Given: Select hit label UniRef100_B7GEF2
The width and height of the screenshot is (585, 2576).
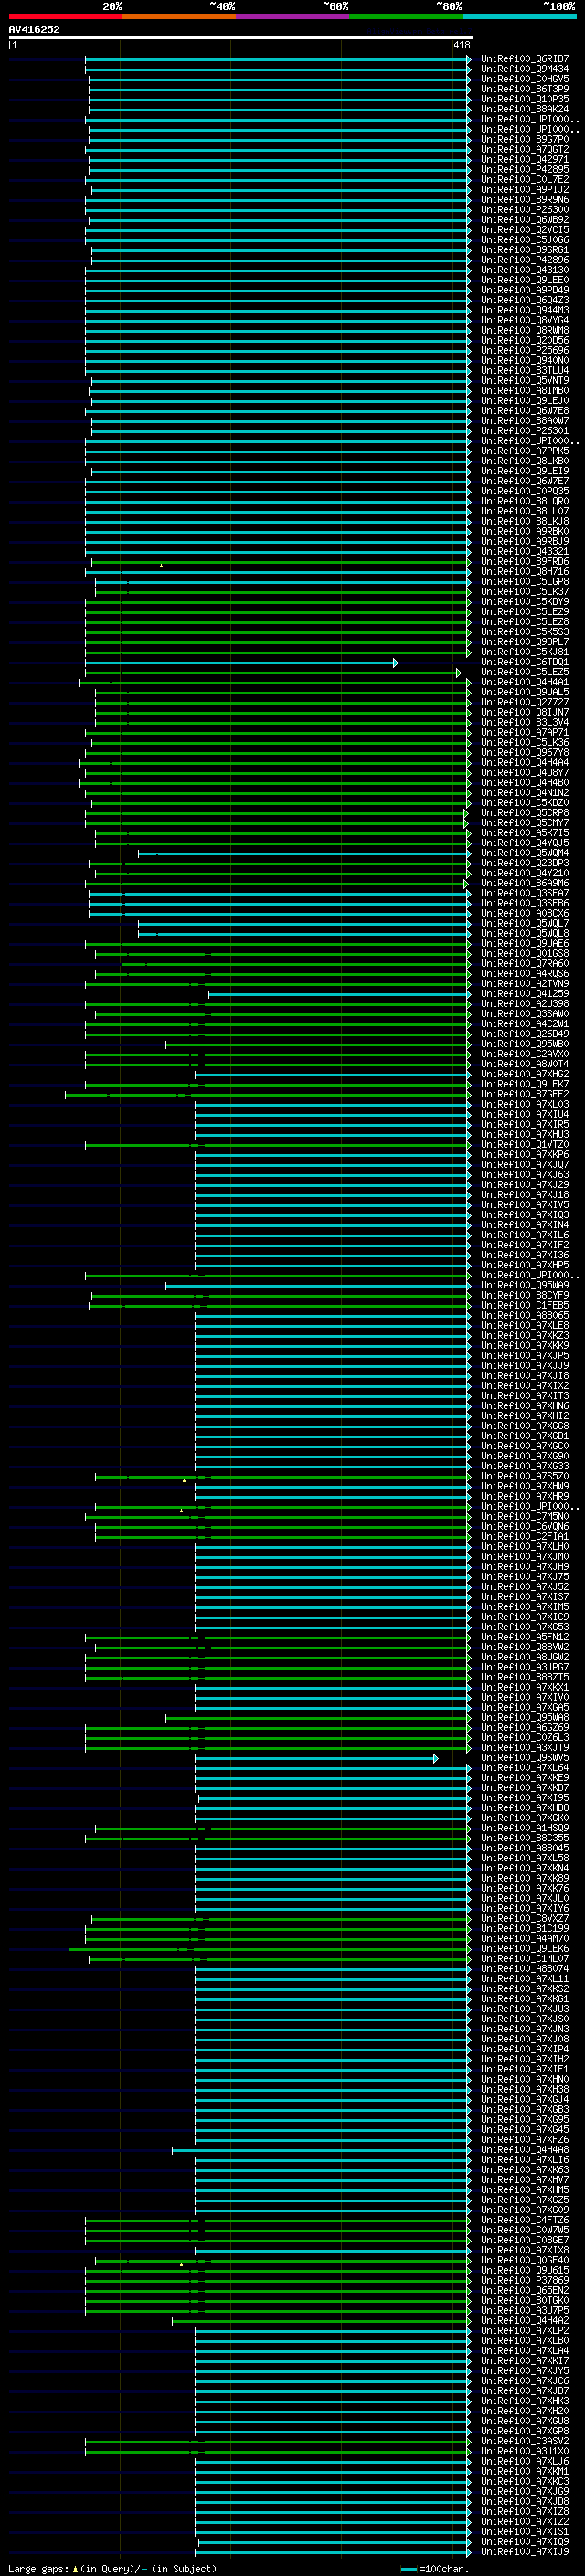Looking at the screenshot, I should click(x=525, y=1094).
